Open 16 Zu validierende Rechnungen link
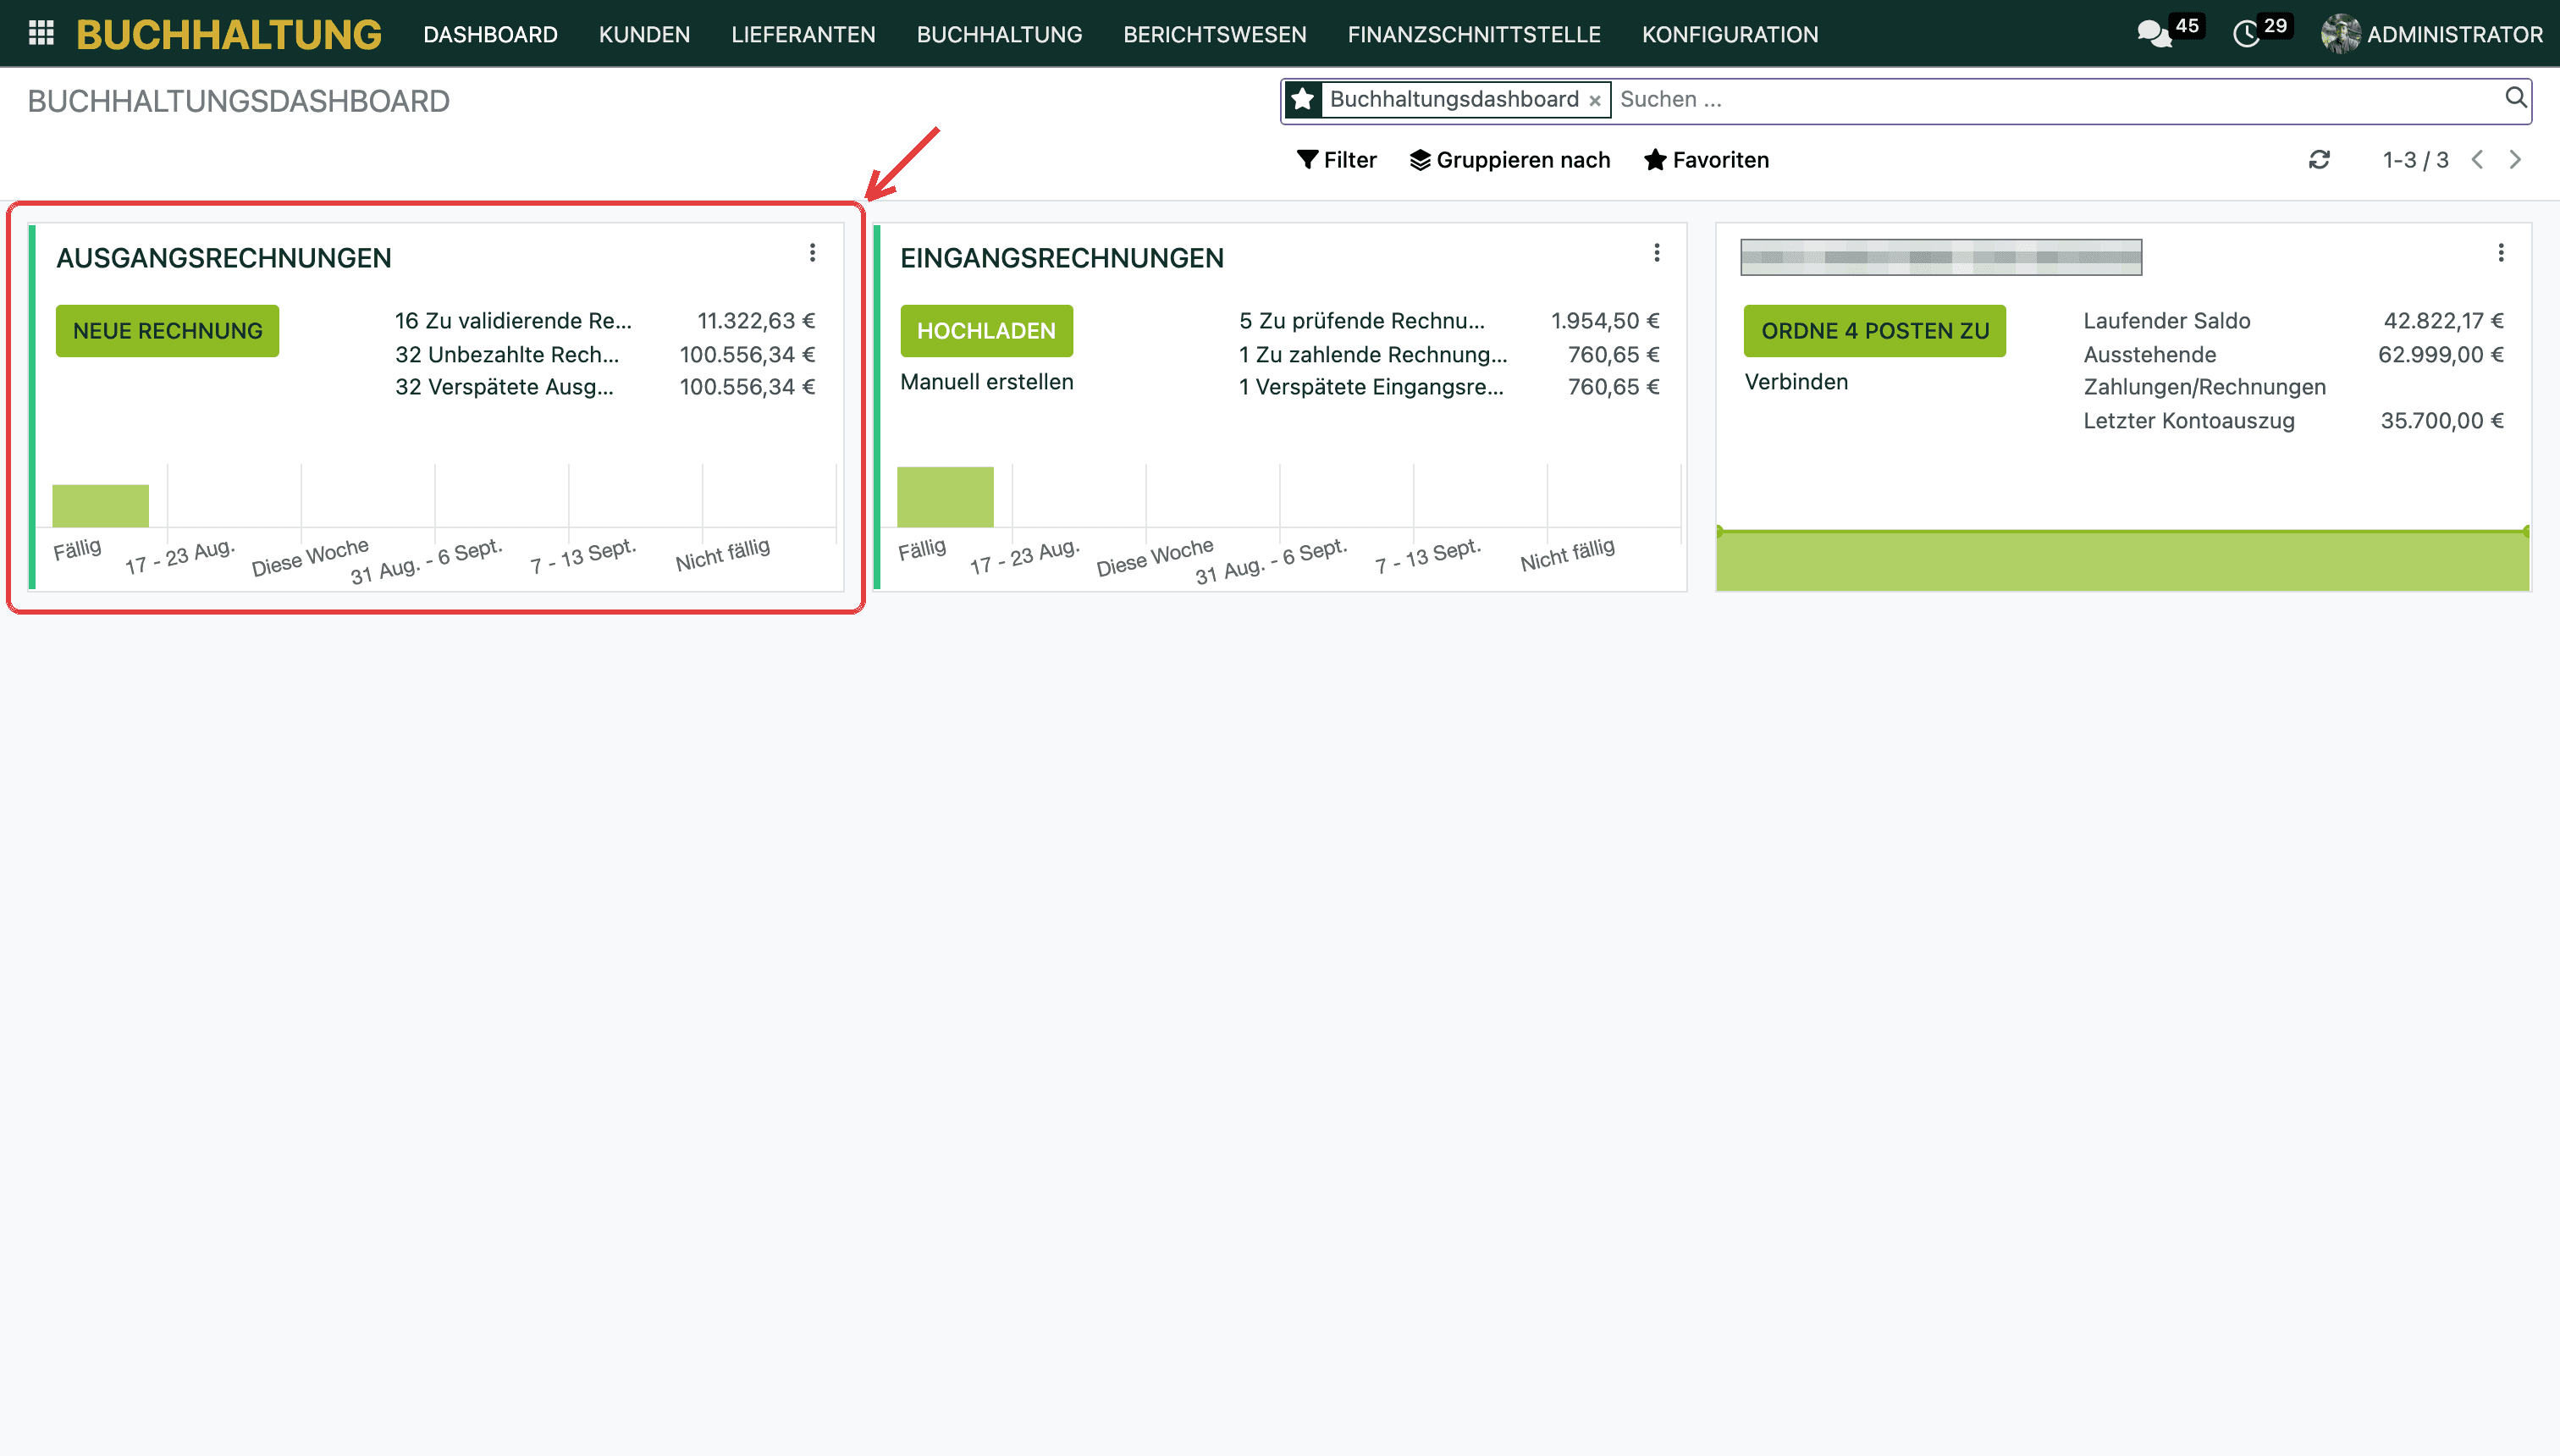Image resolution: width=2560 pixels, height=1456 pixels. [x=513, y=321]
